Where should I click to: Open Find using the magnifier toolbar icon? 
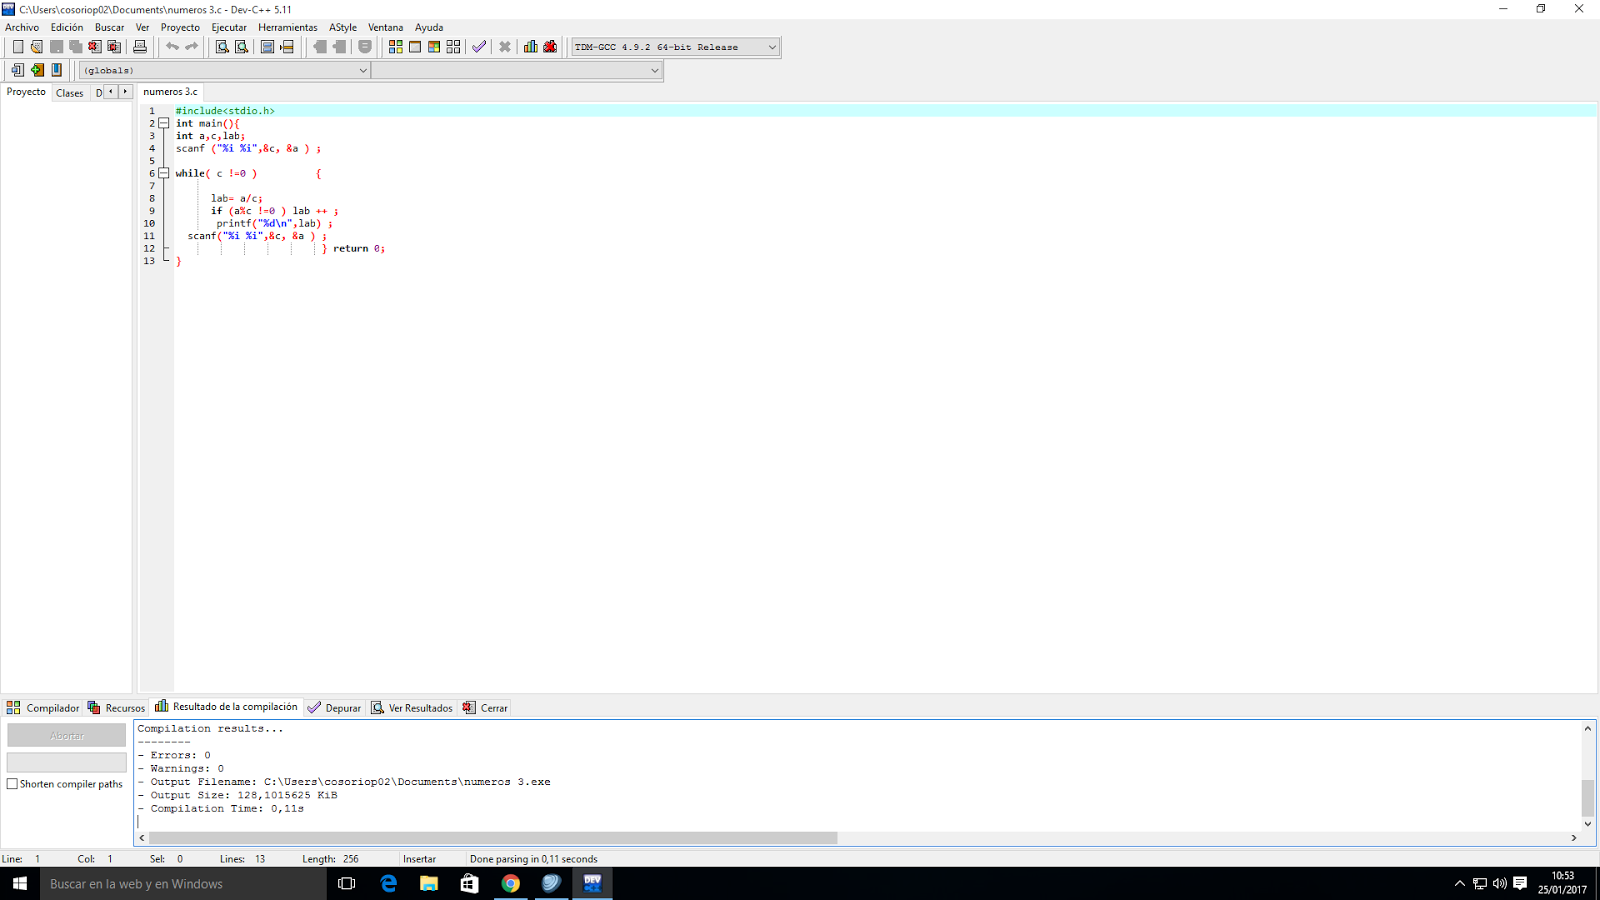(x=222, y=47)
